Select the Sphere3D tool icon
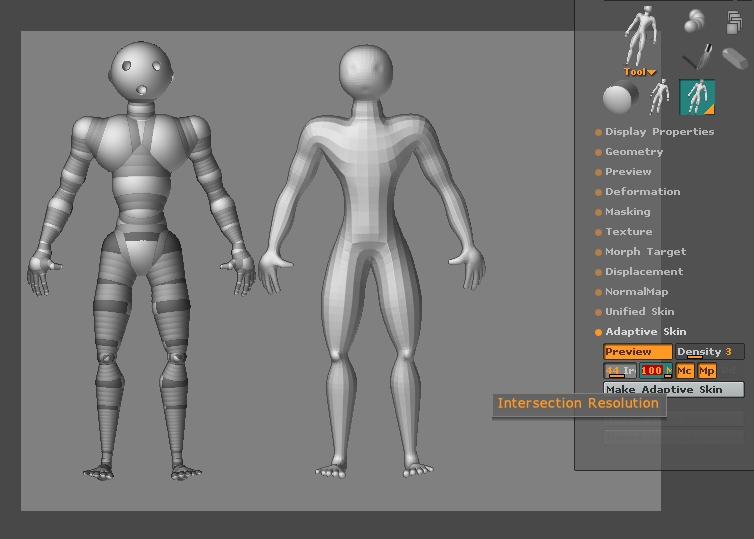This screenshot has height=539, width=754. click(x=620, y=97)
